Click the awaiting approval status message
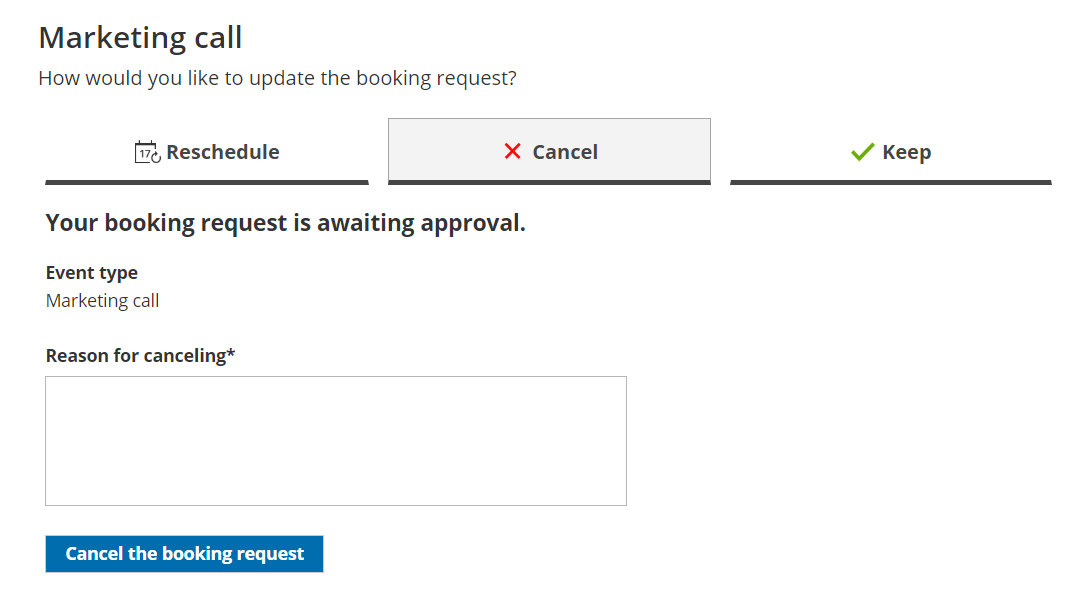 click(286, 223)
